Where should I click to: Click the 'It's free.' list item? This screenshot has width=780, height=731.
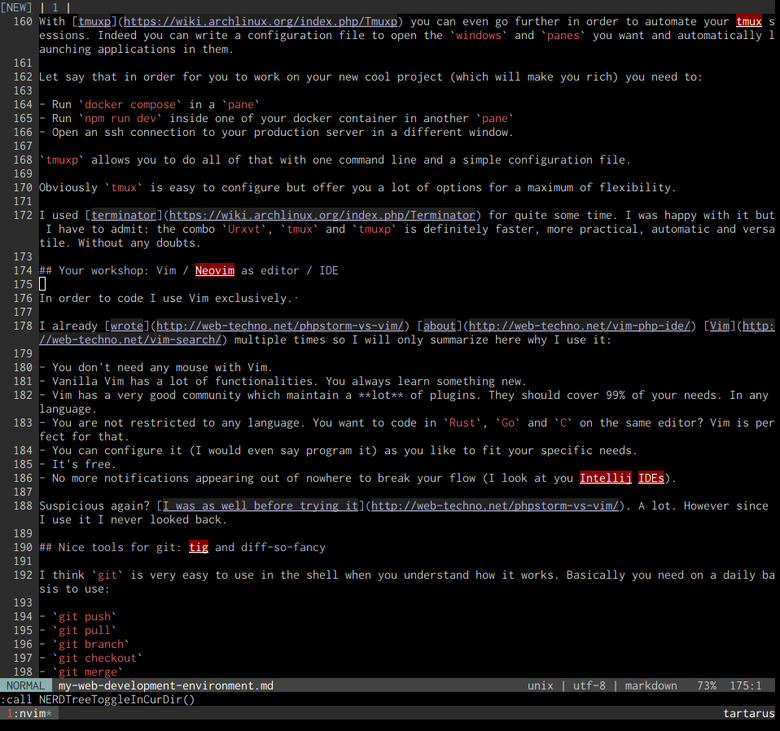click(x=78, y=464)
